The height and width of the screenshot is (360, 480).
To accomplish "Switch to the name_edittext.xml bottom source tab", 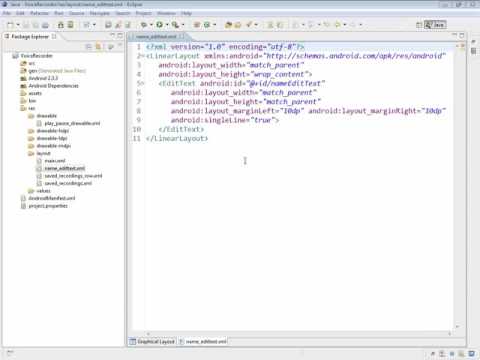I will 203,342.
